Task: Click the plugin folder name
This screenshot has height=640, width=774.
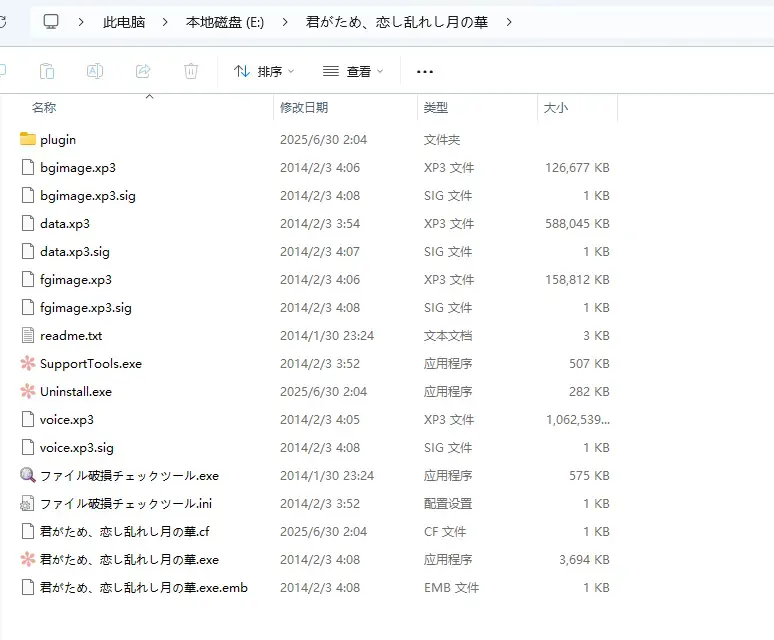Action: (58, 140)
